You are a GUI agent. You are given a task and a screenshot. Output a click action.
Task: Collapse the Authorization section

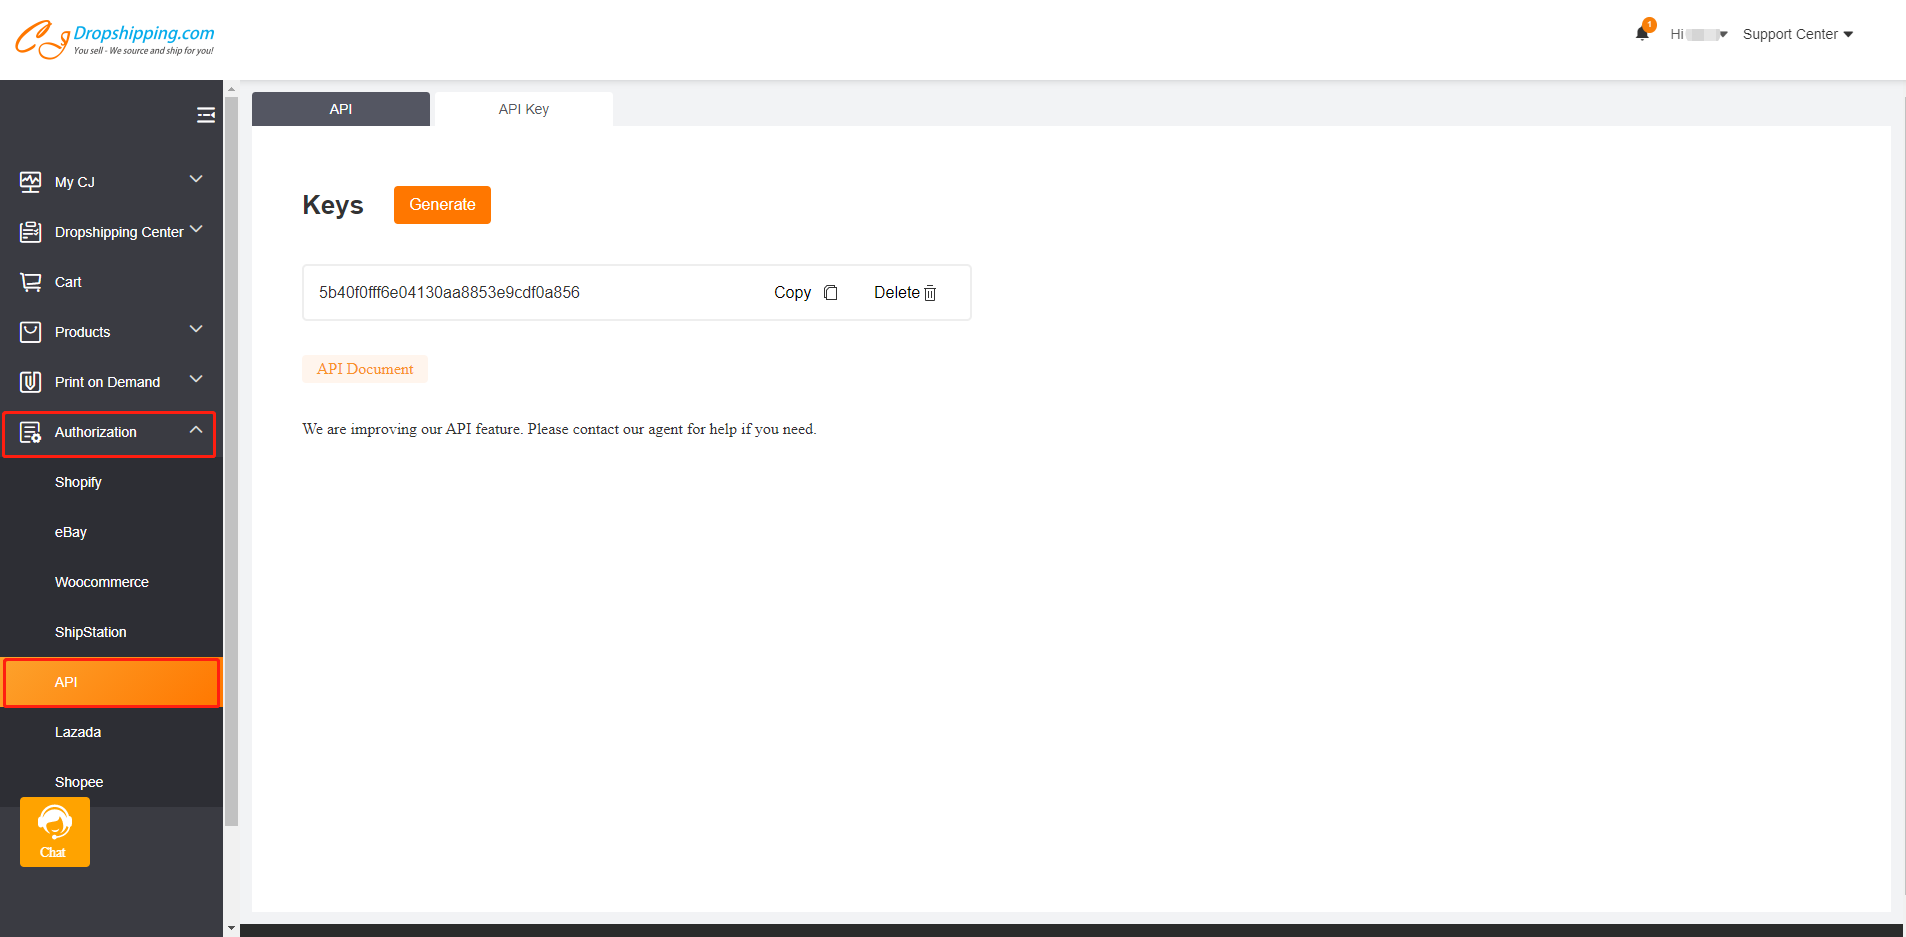[196, 431]
